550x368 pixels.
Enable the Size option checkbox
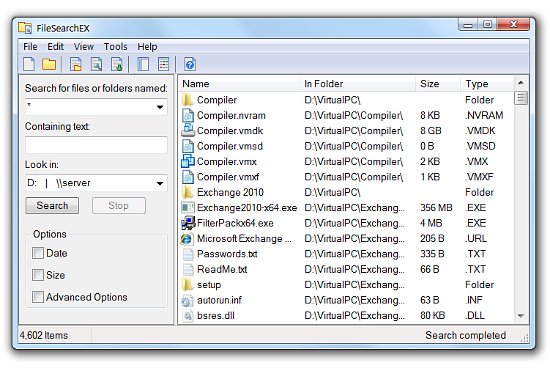coord(38,275)
